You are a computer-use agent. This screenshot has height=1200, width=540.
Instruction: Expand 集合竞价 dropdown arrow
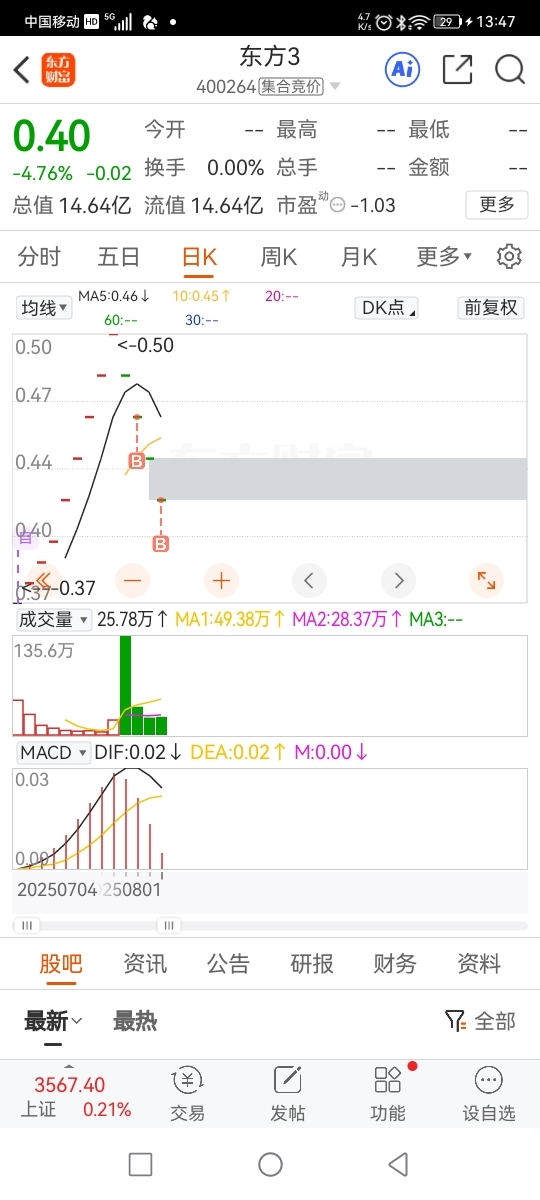[335, 87]
